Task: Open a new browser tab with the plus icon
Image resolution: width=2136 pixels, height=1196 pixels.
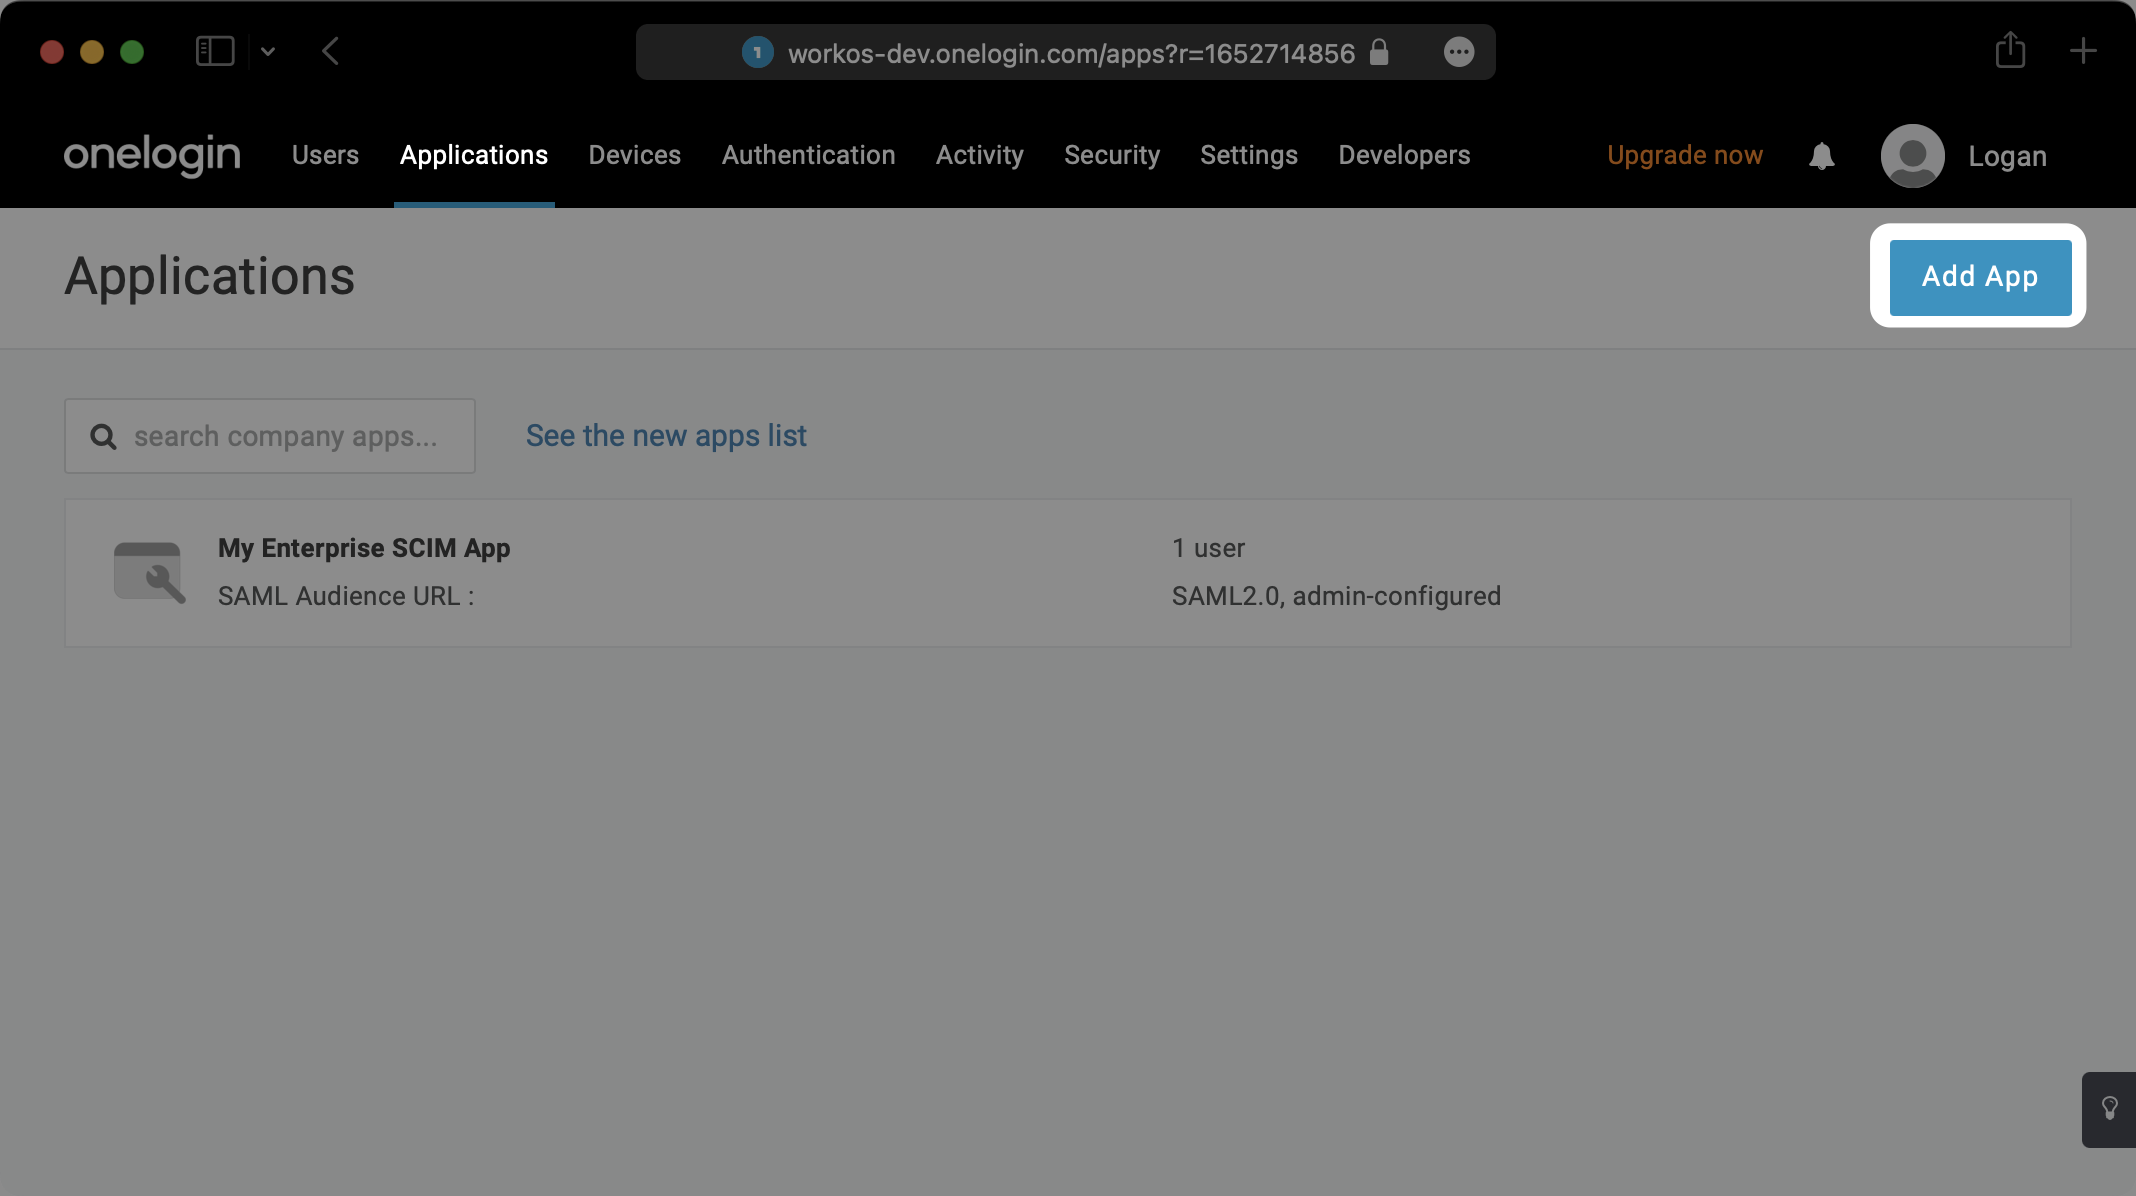Action: pos(2084,51)
